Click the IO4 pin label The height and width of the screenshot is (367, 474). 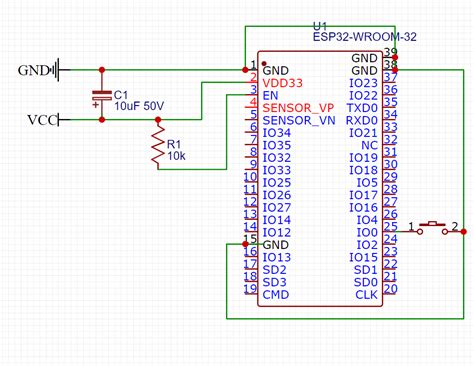pyautogui.click(x=367, y=220)
